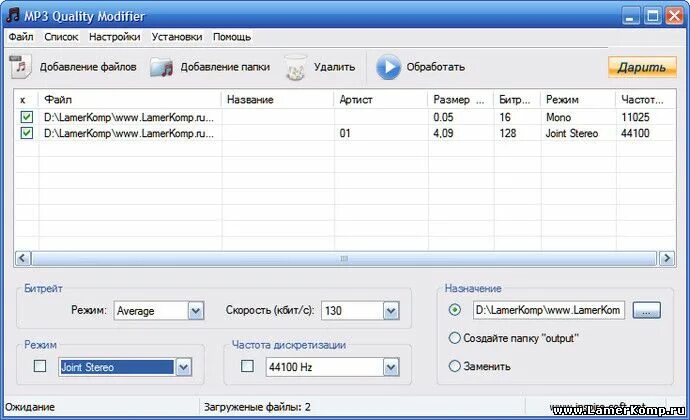This screenshot has height=420, width=690.
Task: Sort by the Название column header
Action: (278, 99)
